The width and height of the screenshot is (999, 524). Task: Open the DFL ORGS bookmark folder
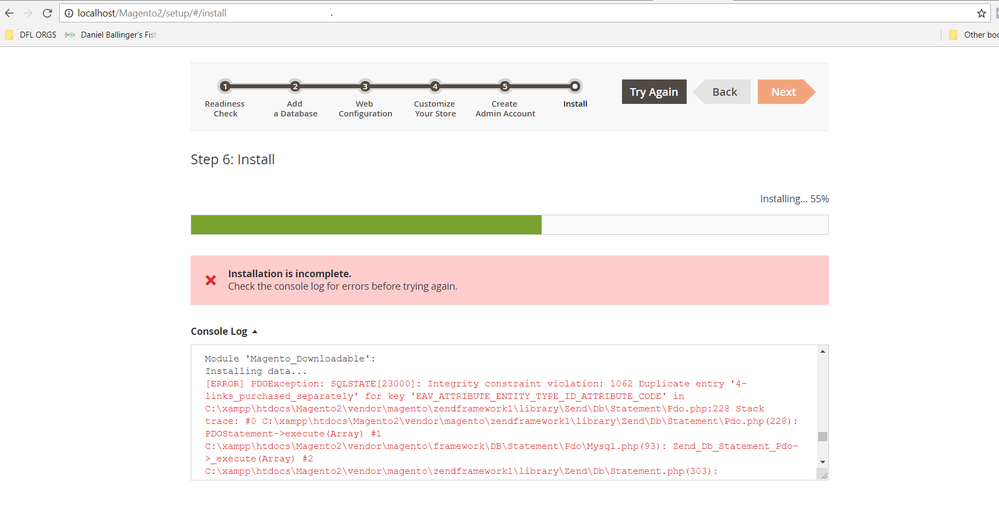(31, 35)
